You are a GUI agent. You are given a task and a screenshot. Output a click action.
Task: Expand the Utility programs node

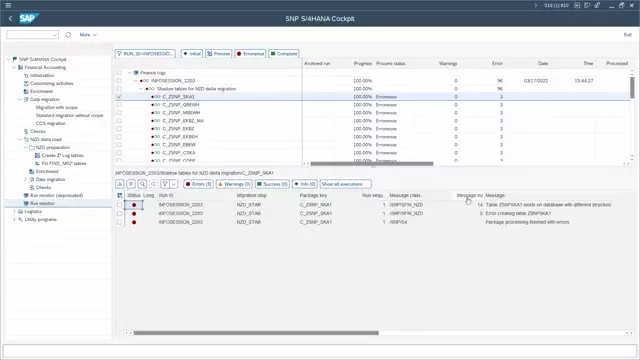(14, 219)
